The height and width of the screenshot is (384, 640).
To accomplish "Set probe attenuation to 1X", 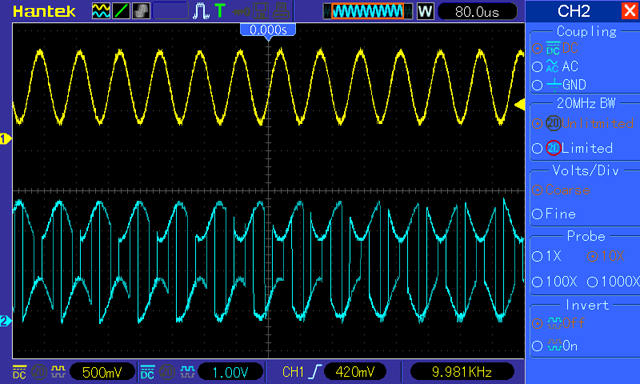I will (x=547, y=256).
